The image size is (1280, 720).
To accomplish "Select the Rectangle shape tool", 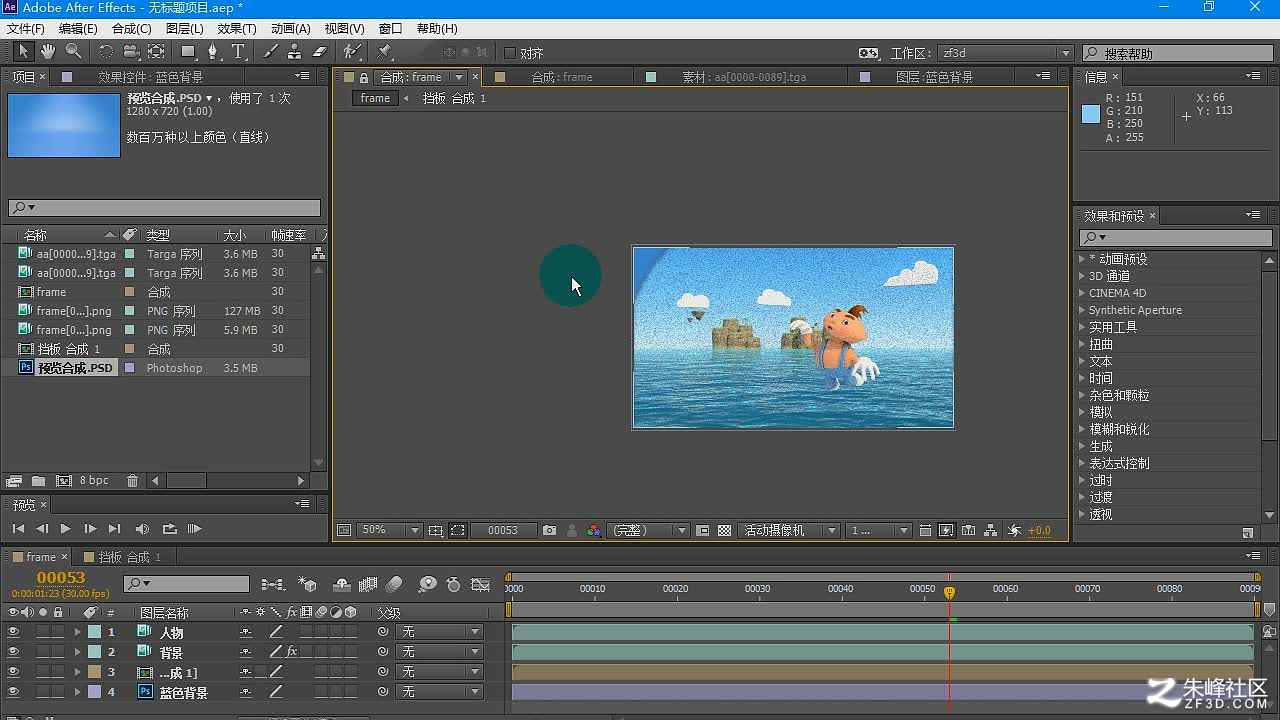I will pyautogui.click(x=188, y=52).
